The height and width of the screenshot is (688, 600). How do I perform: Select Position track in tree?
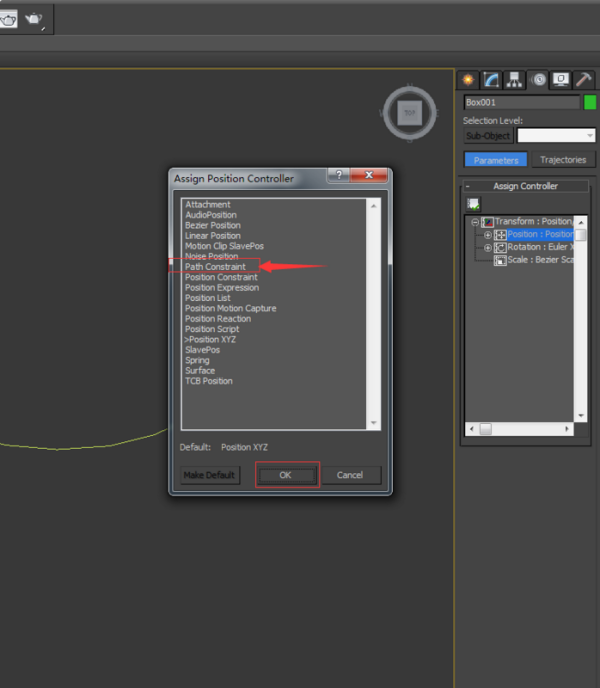[540, 234]
